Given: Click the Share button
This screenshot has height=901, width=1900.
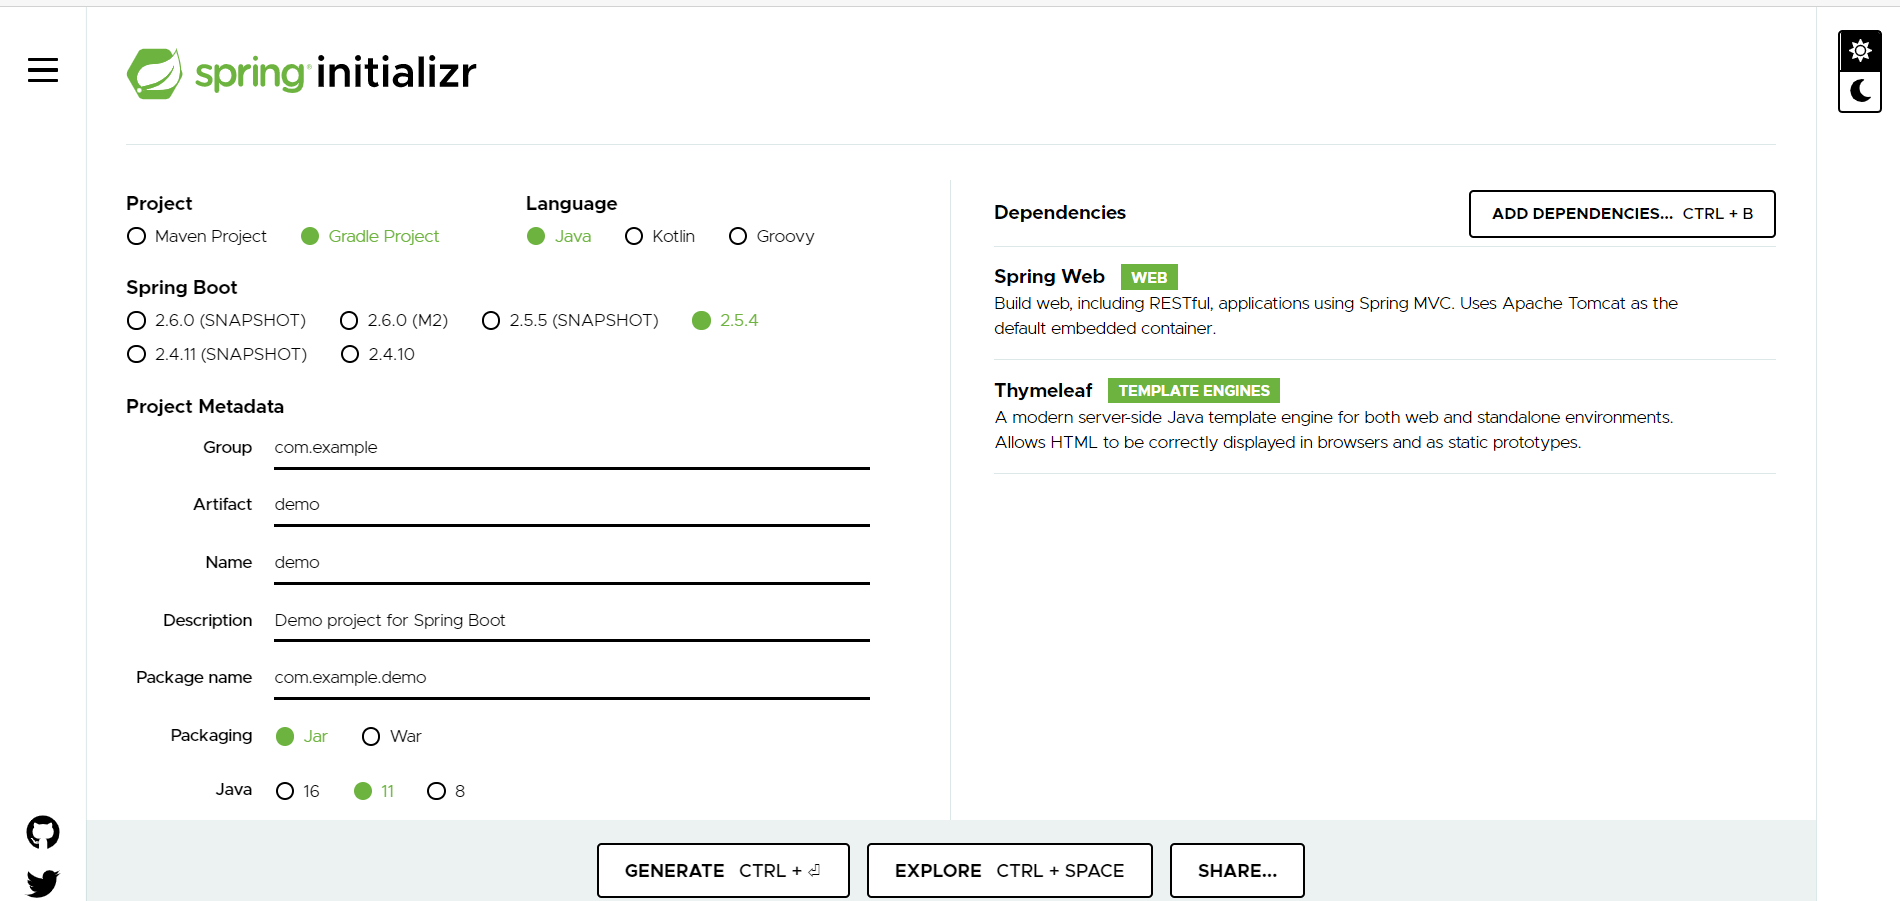Looking at the screenshot, I should 1237,871.
